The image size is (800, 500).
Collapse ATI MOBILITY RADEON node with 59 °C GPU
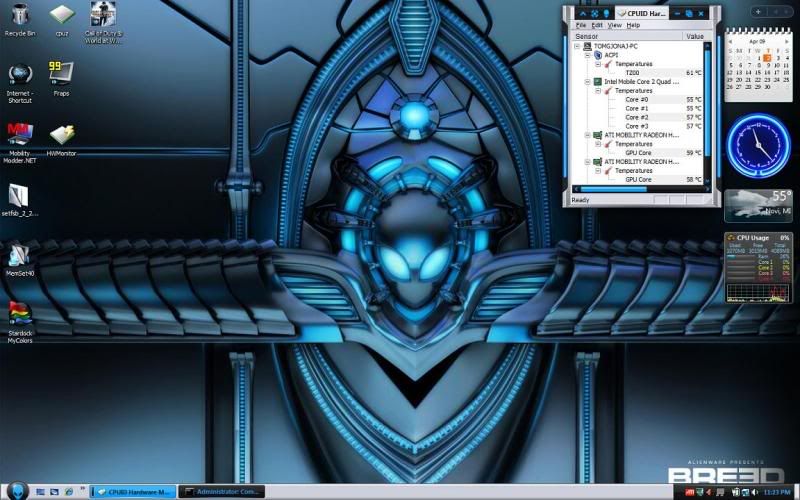(587, 135)
